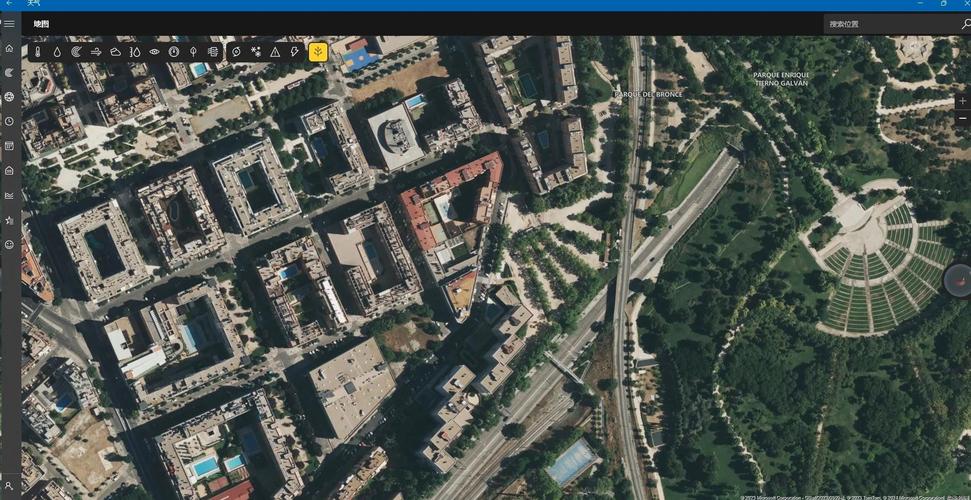The image size is (971, 500).
Task: Open the maps globe sidebar item
Action: click(9, 97)
